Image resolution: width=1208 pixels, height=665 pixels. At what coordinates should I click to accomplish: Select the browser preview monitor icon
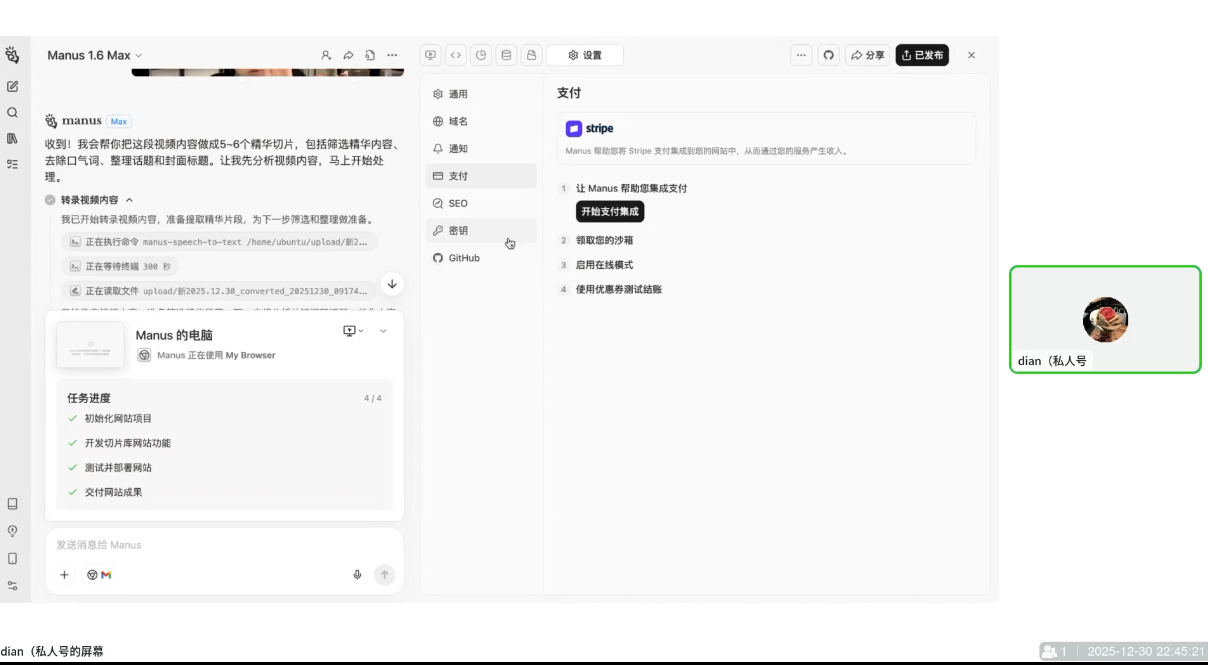(431, 55)
